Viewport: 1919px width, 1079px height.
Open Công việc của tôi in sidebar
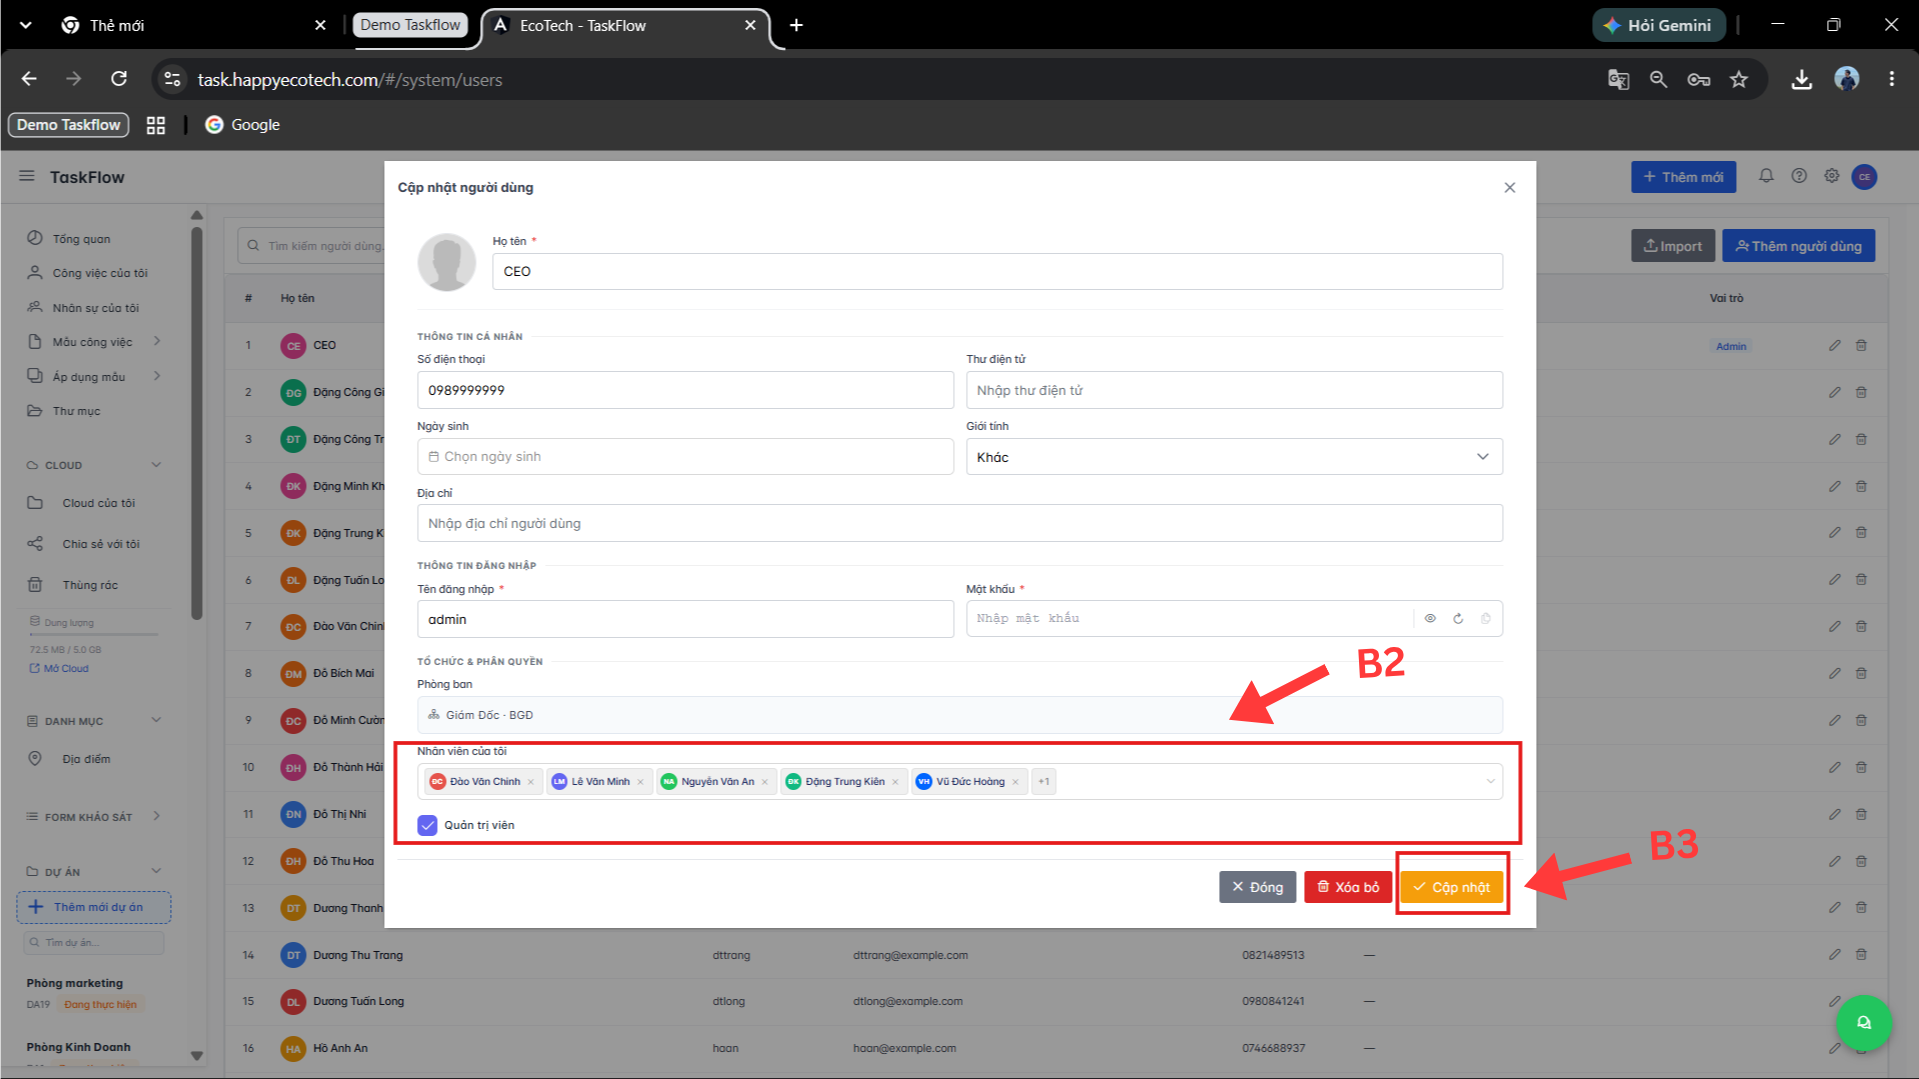(x=99, y=273)
